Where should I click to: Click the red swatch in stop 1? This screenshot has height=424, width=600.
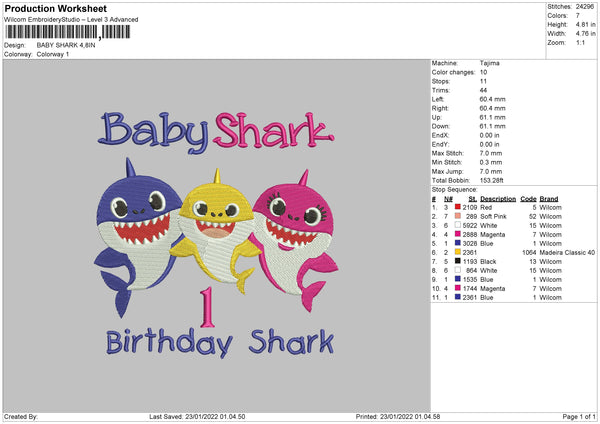pyautogui.click(x=458, y=207)
